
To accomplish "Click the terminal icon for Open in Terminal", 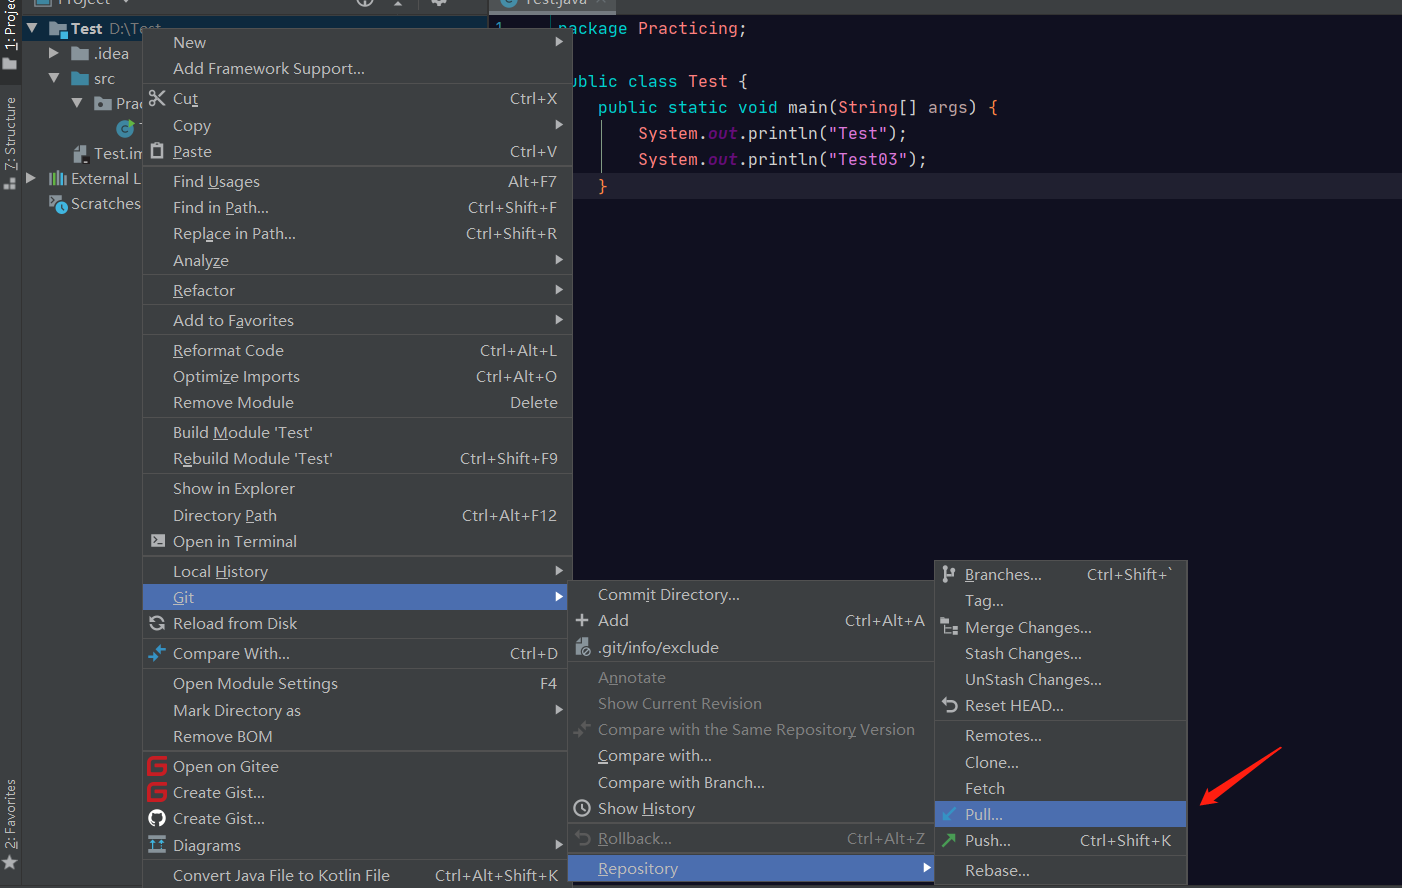I will click(158, 541).
